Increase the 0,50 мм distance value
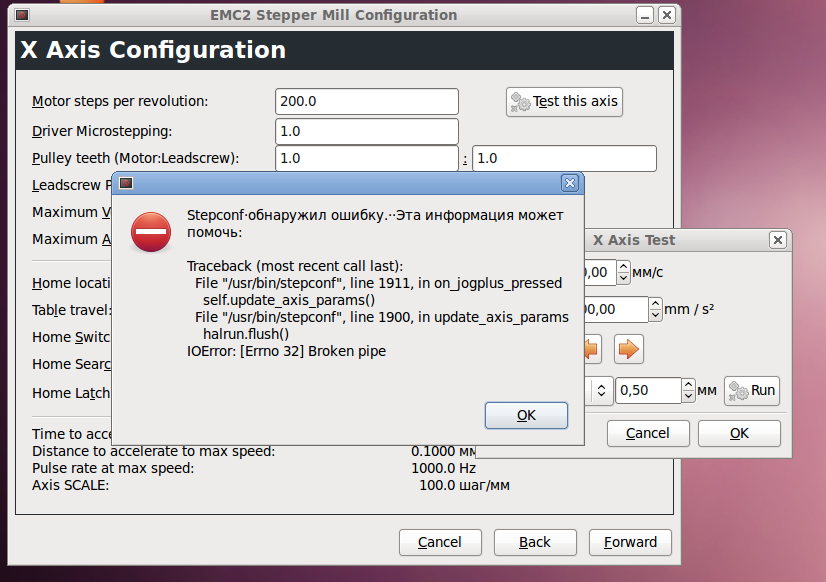 [x=688, y=384]
